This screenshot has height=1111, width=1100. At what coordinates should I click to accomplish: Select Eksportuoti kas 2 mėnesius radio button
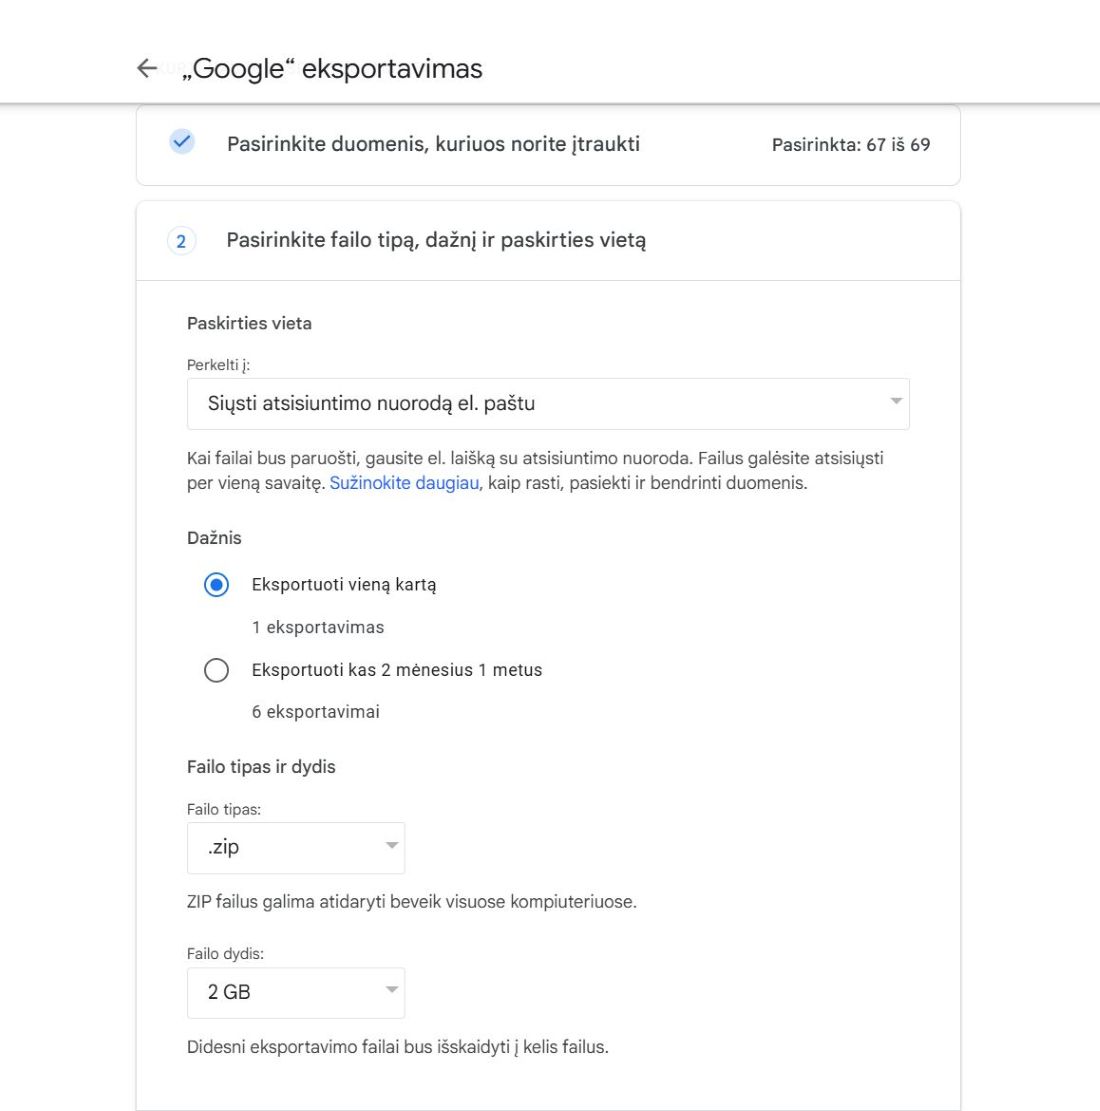tap(216, 670)
